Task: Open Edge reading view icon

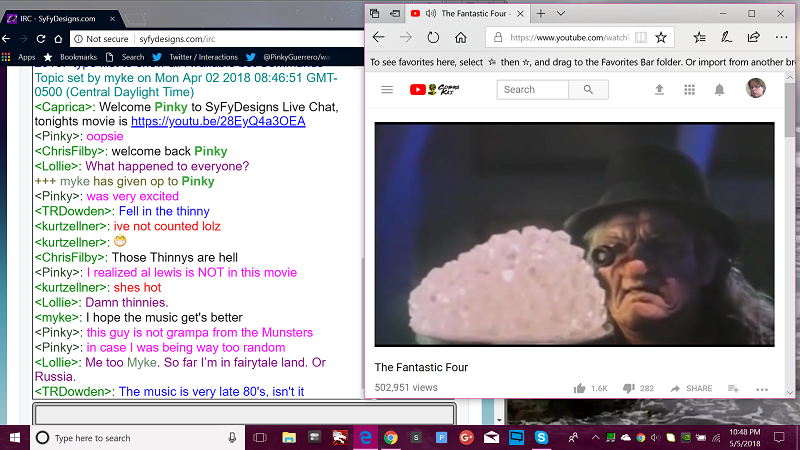Action: pyautogui.click(x=641, y=37)
